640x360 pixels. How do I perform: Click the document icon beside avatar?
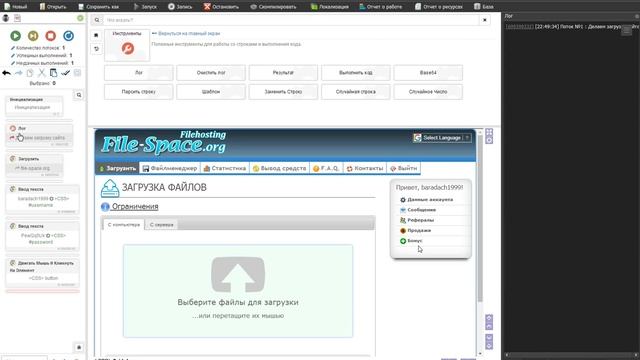coord(17,18)
